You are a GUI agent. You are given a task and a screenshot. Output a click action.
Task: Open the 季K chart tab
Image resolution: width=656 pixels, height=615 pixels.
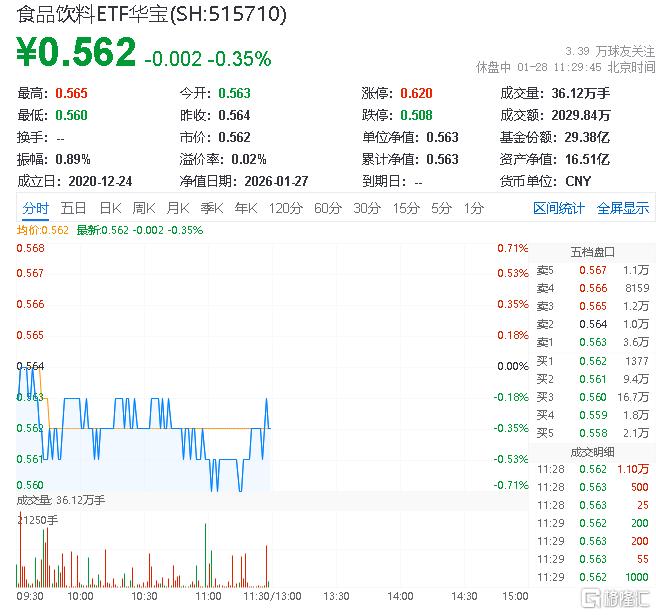click(x=212, y=208)
